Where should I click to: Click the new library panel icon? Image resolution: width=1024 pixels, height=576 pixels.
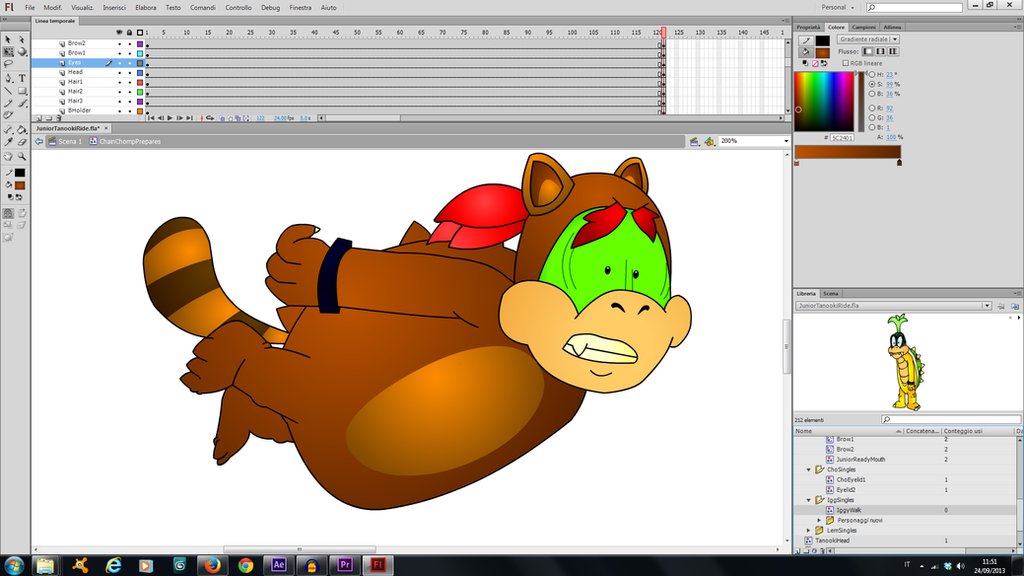click(1015, 306)
